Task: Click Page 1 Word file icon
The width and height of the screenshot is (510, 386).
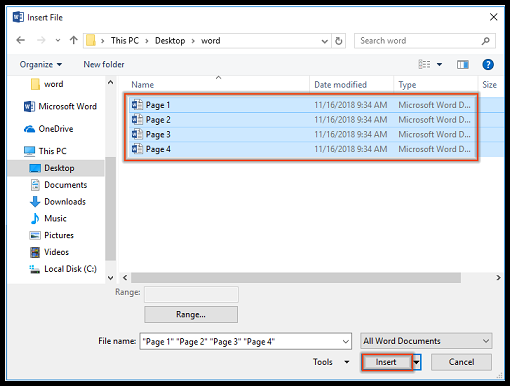Action: [x=137, y=105]
